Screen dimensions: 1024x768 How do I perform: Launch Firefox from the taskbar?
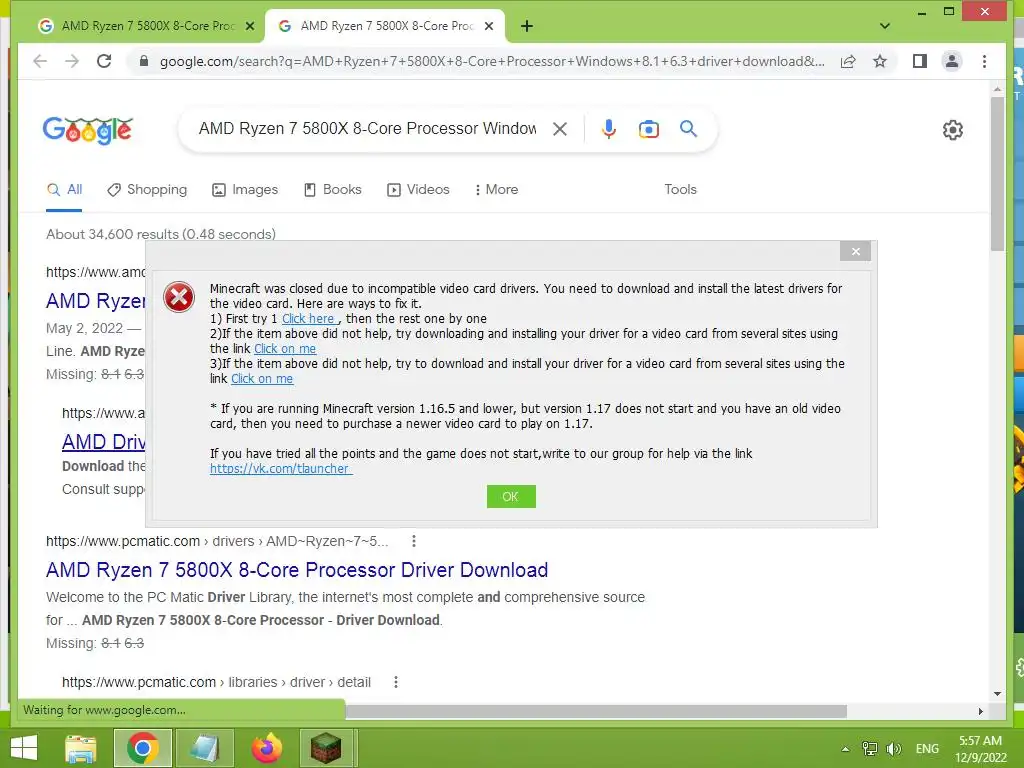click(266, 748)
